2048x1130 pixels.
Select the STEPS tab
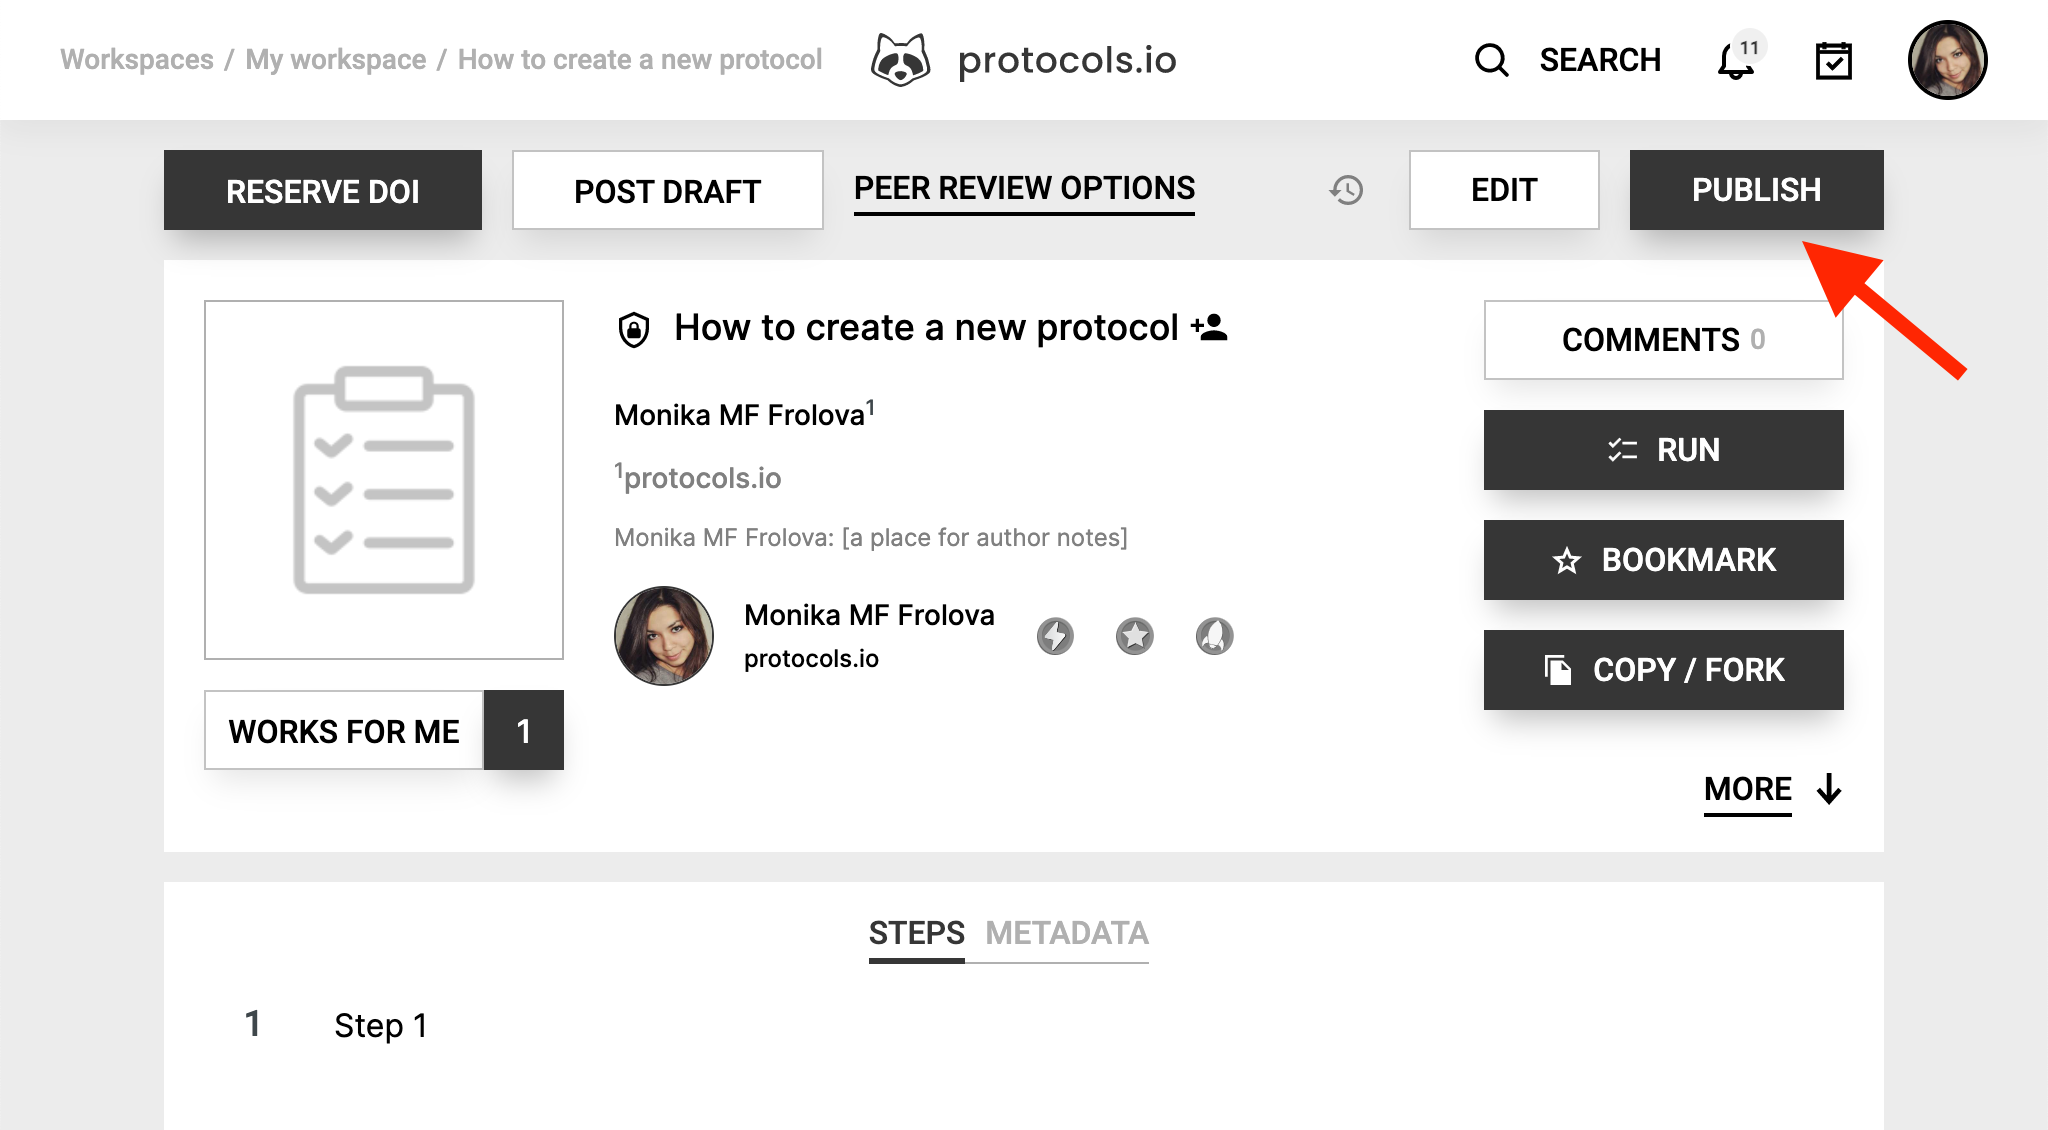(916, 933)
